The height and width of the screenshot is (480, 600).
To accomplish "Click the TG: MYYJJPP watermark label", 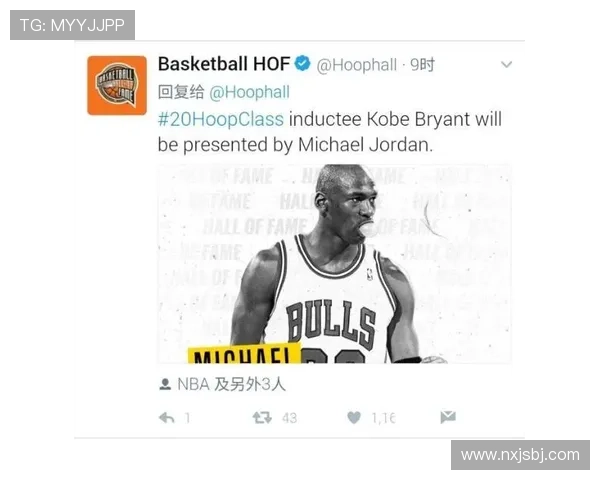I will 72,25.
